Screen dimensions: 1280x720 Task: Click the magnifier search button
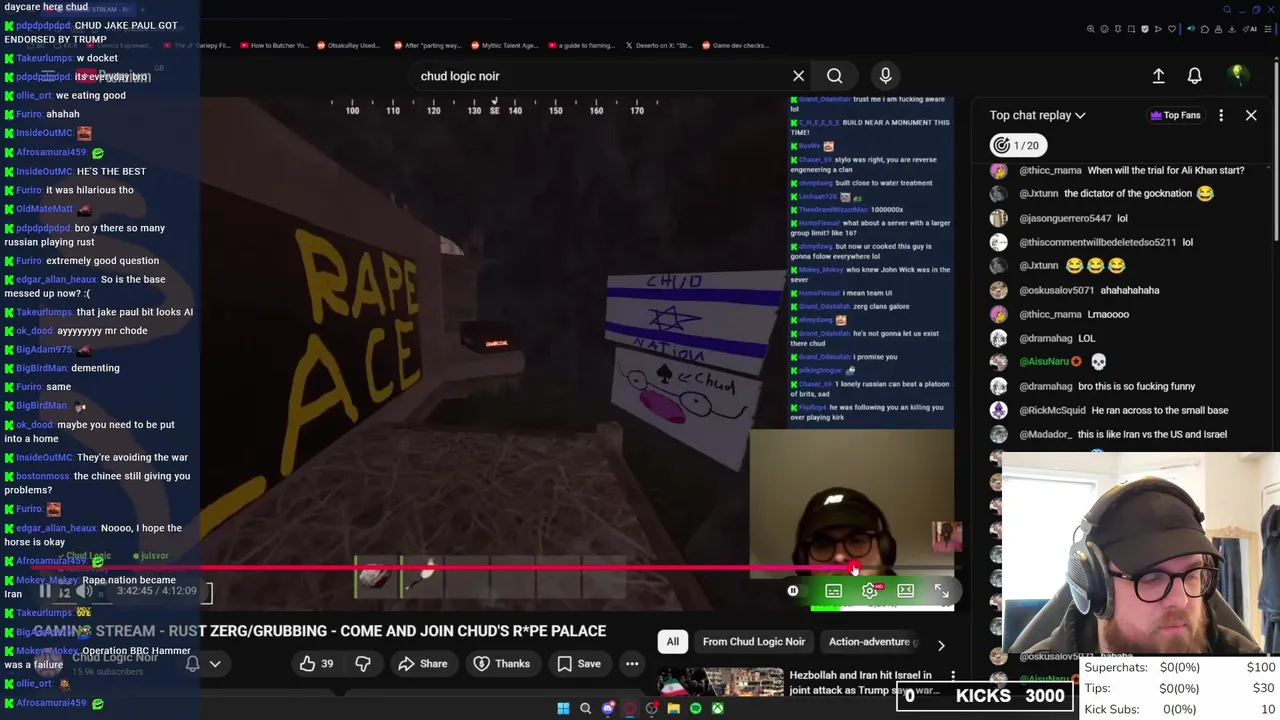click(x=834, y=76)
